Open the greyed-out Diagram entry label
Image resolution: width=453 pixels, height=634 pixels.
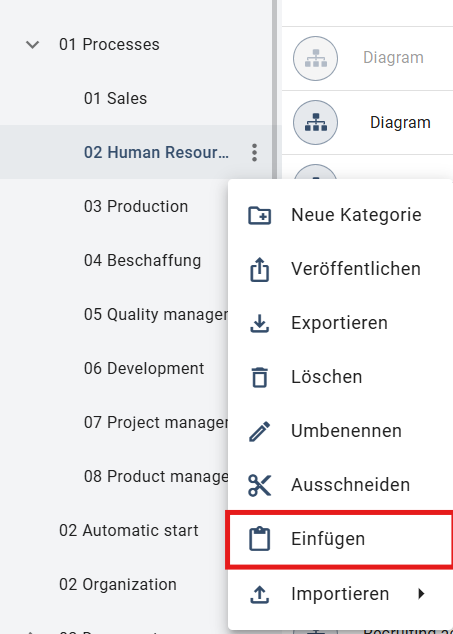point(393,58)
